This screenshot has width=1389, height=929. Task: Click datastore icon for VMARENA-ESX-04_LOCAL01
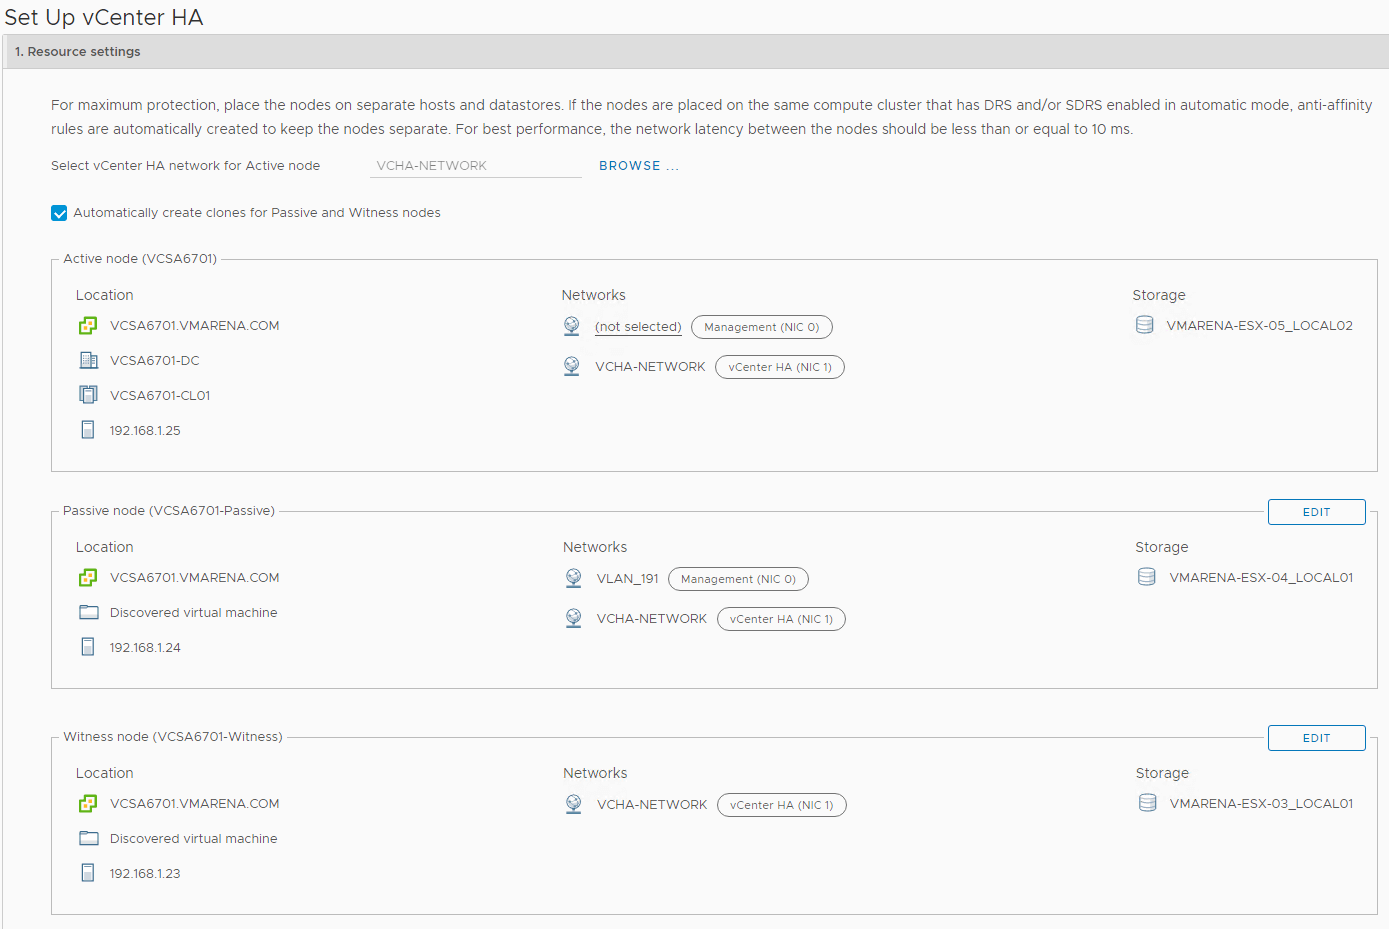pos(1147,577)
